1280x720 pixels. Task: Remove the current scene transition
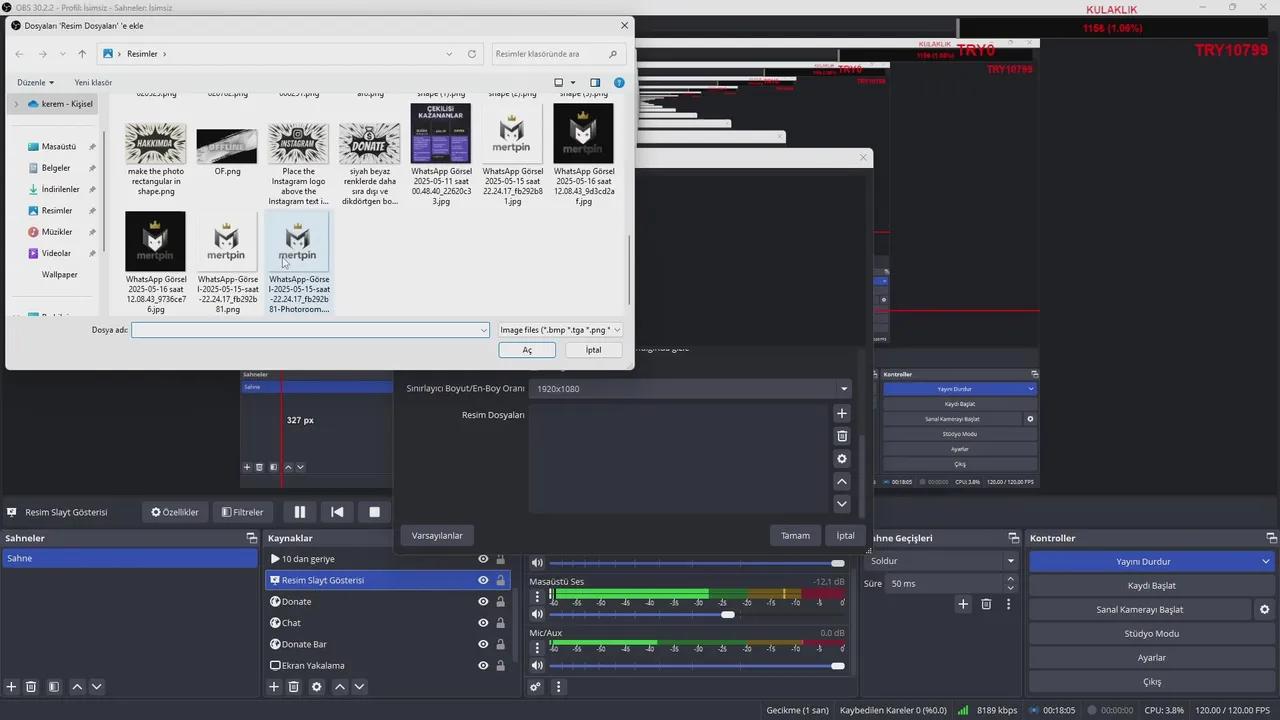(986, 604)
